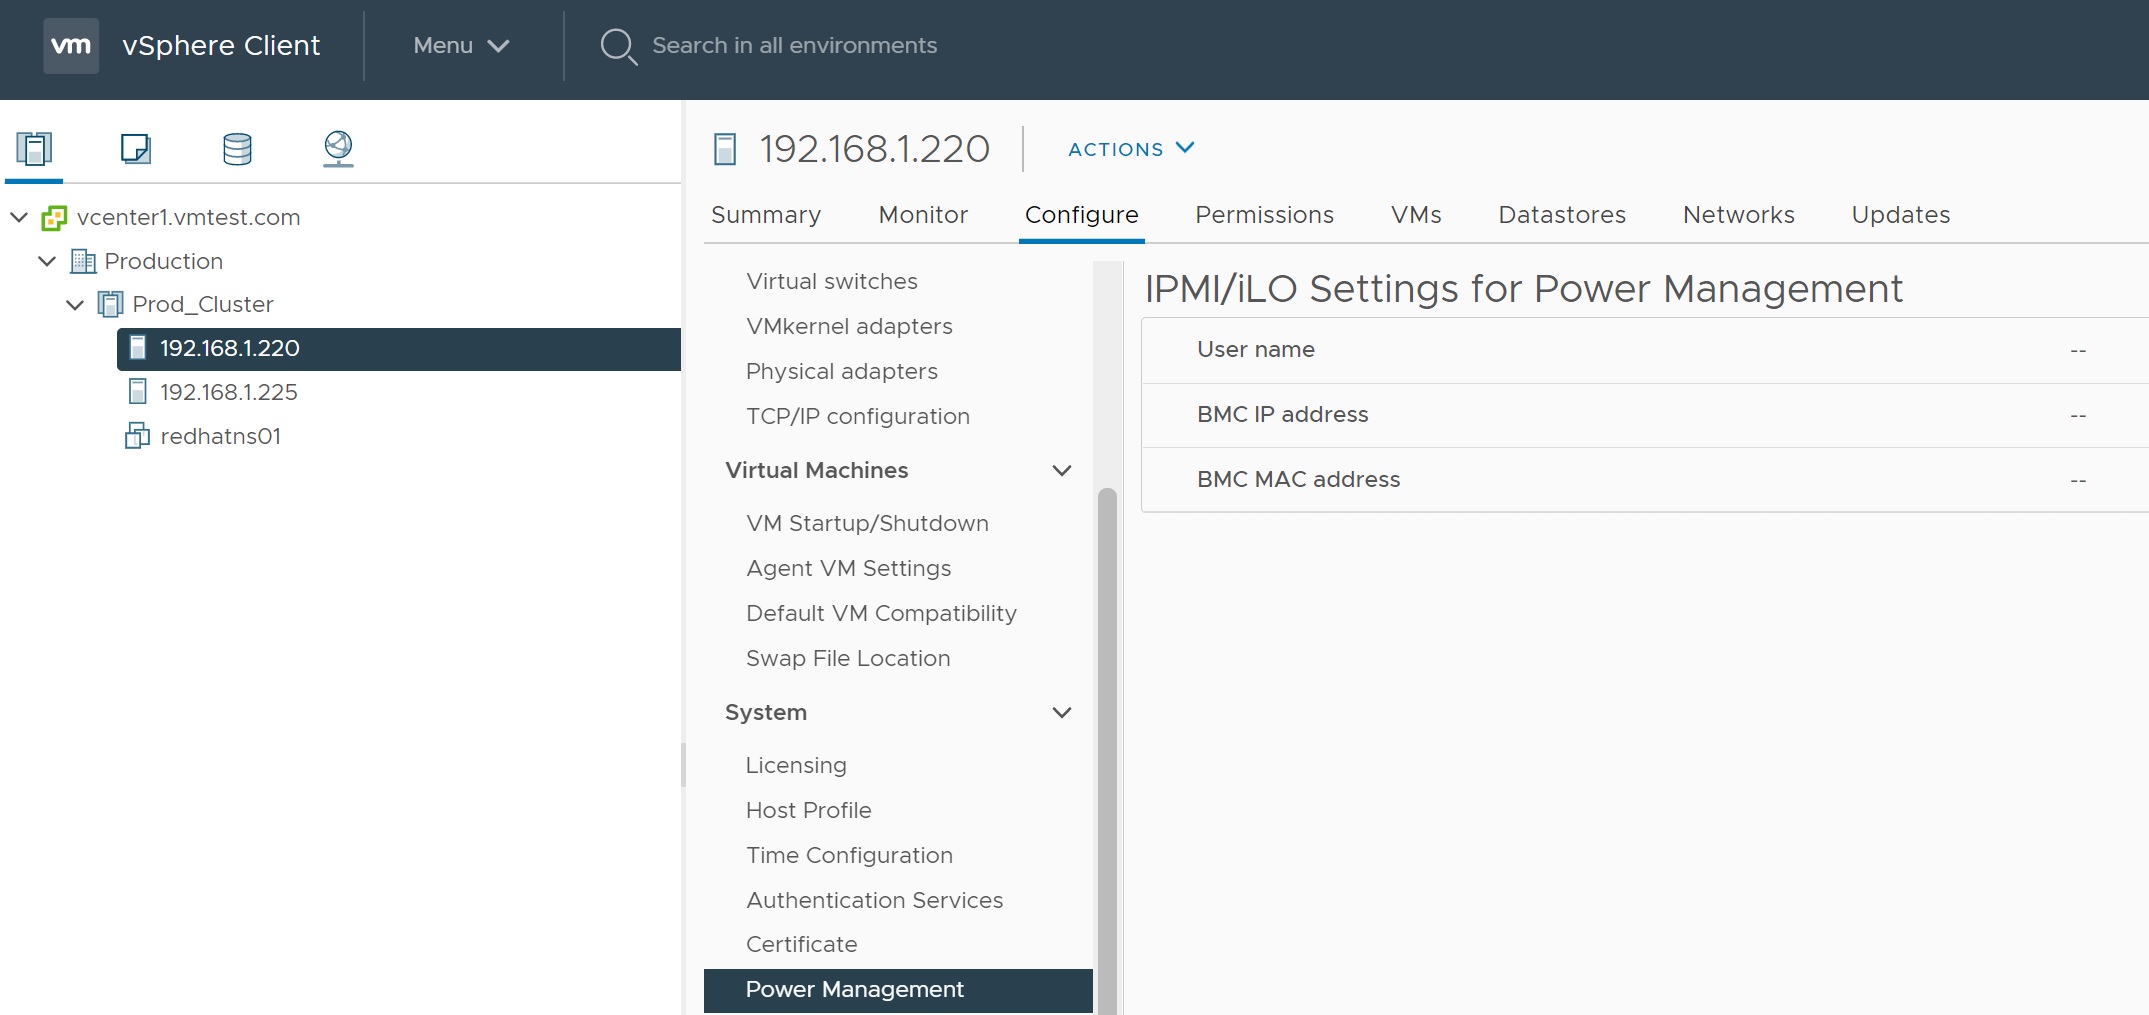The image size is (2149, 1015).
Task: Click the host icon in the 192.168.1.220 title header
Action: click(725, 150)
